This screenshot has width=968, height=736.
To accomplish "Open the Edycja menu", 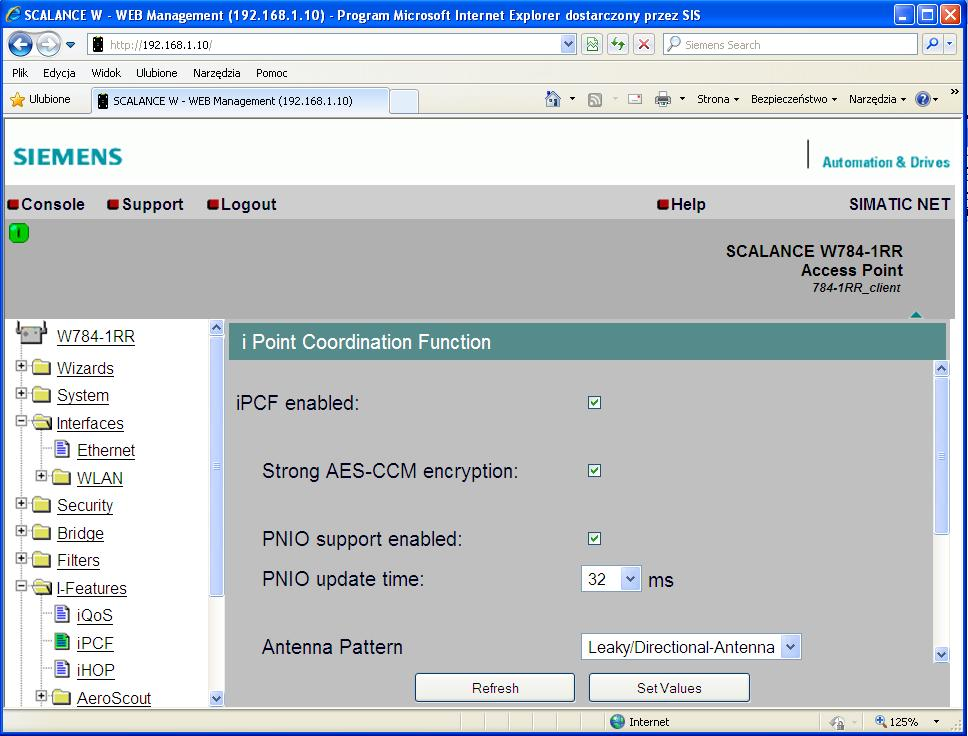I will tap(59, 73).
